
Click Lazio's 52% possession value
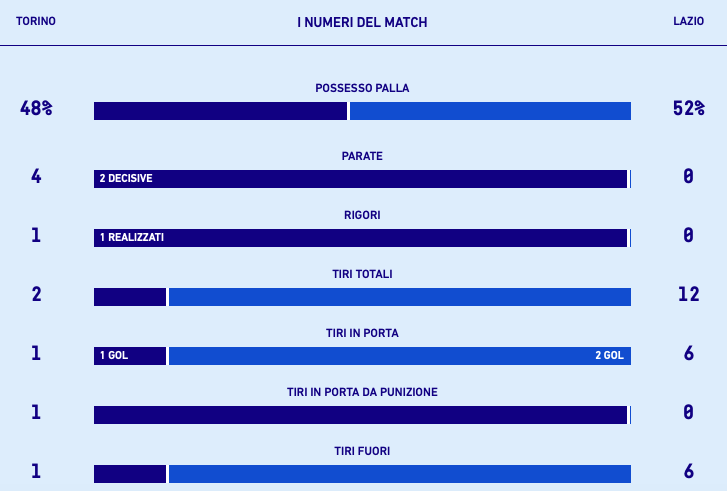tap(688, 110)
